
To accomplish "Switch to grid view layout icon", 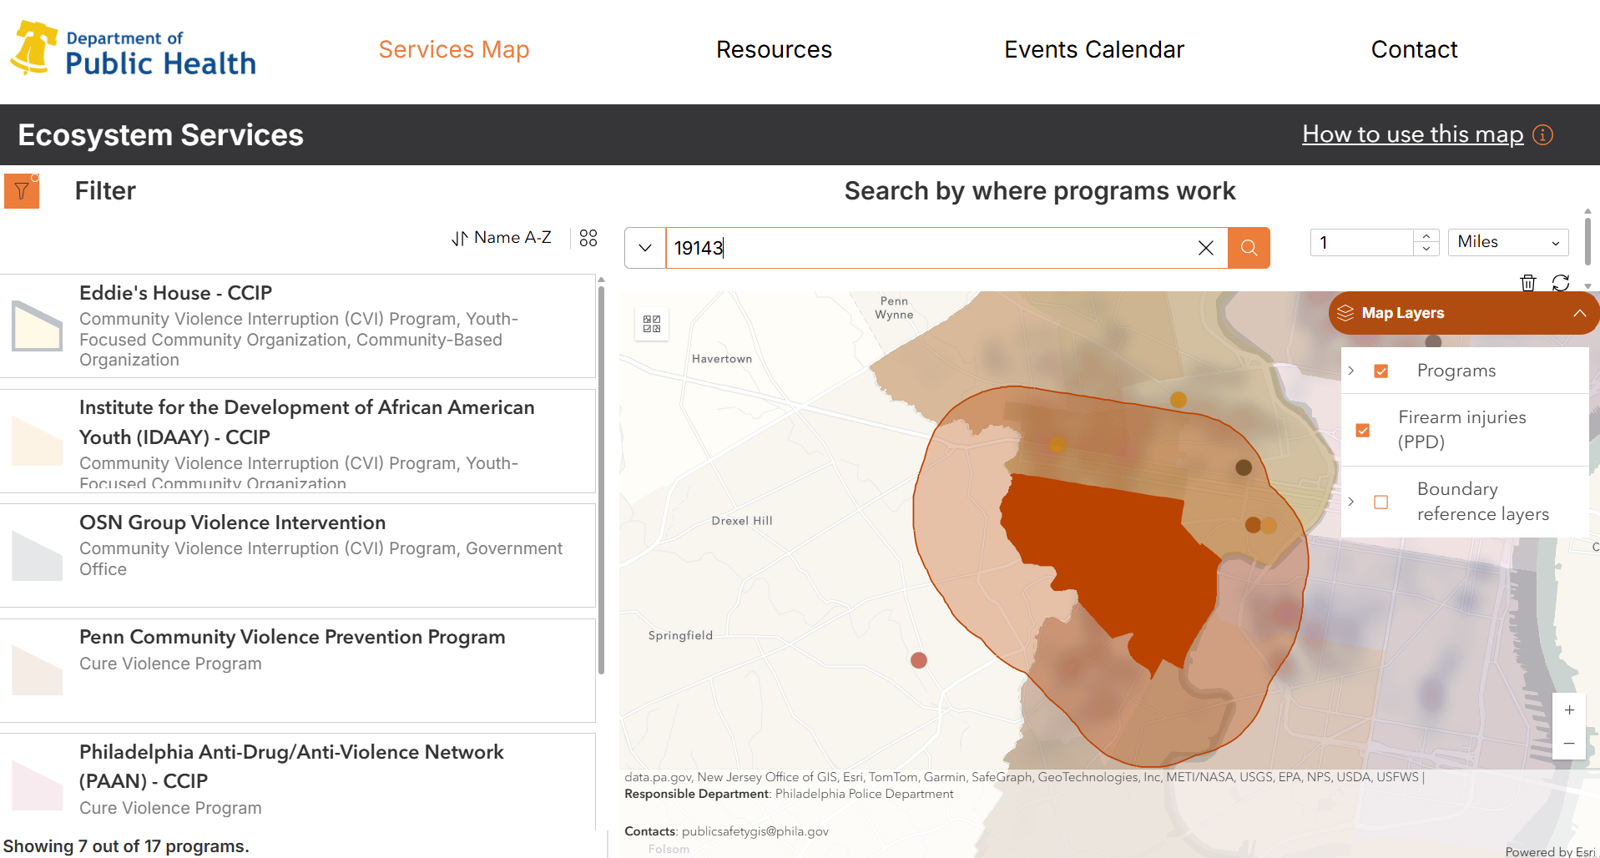I will pyautogui.click(x=588, y=238).
